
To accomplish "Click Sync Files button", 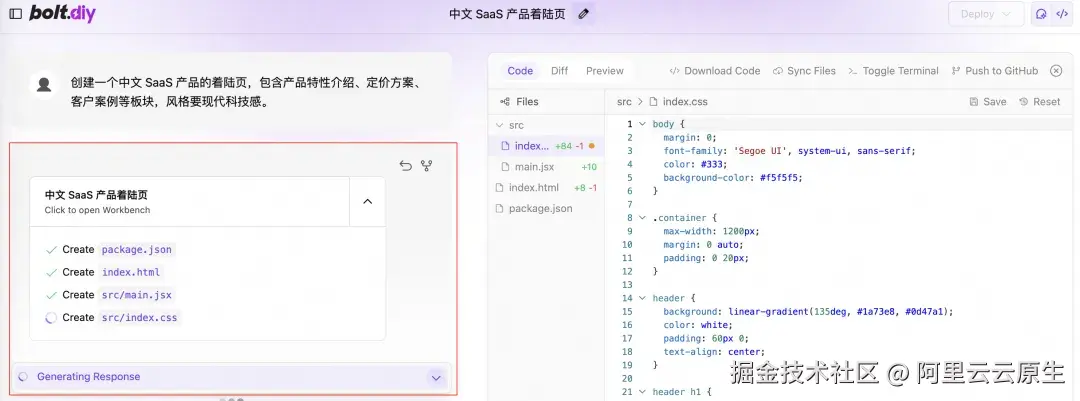I will [x=804, y=70].
